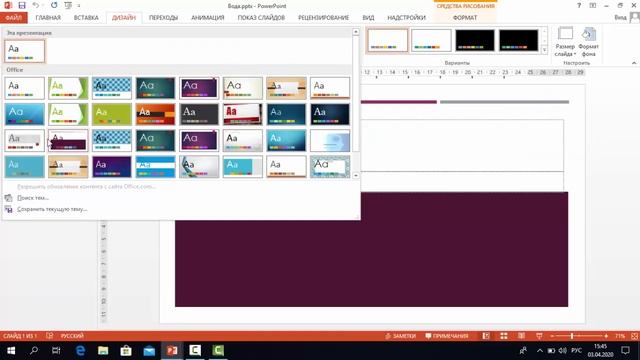Click Поиск тем browse icon
Image resolution: width=640 pixels, height=360 pixels.
(x=9, y=198)
